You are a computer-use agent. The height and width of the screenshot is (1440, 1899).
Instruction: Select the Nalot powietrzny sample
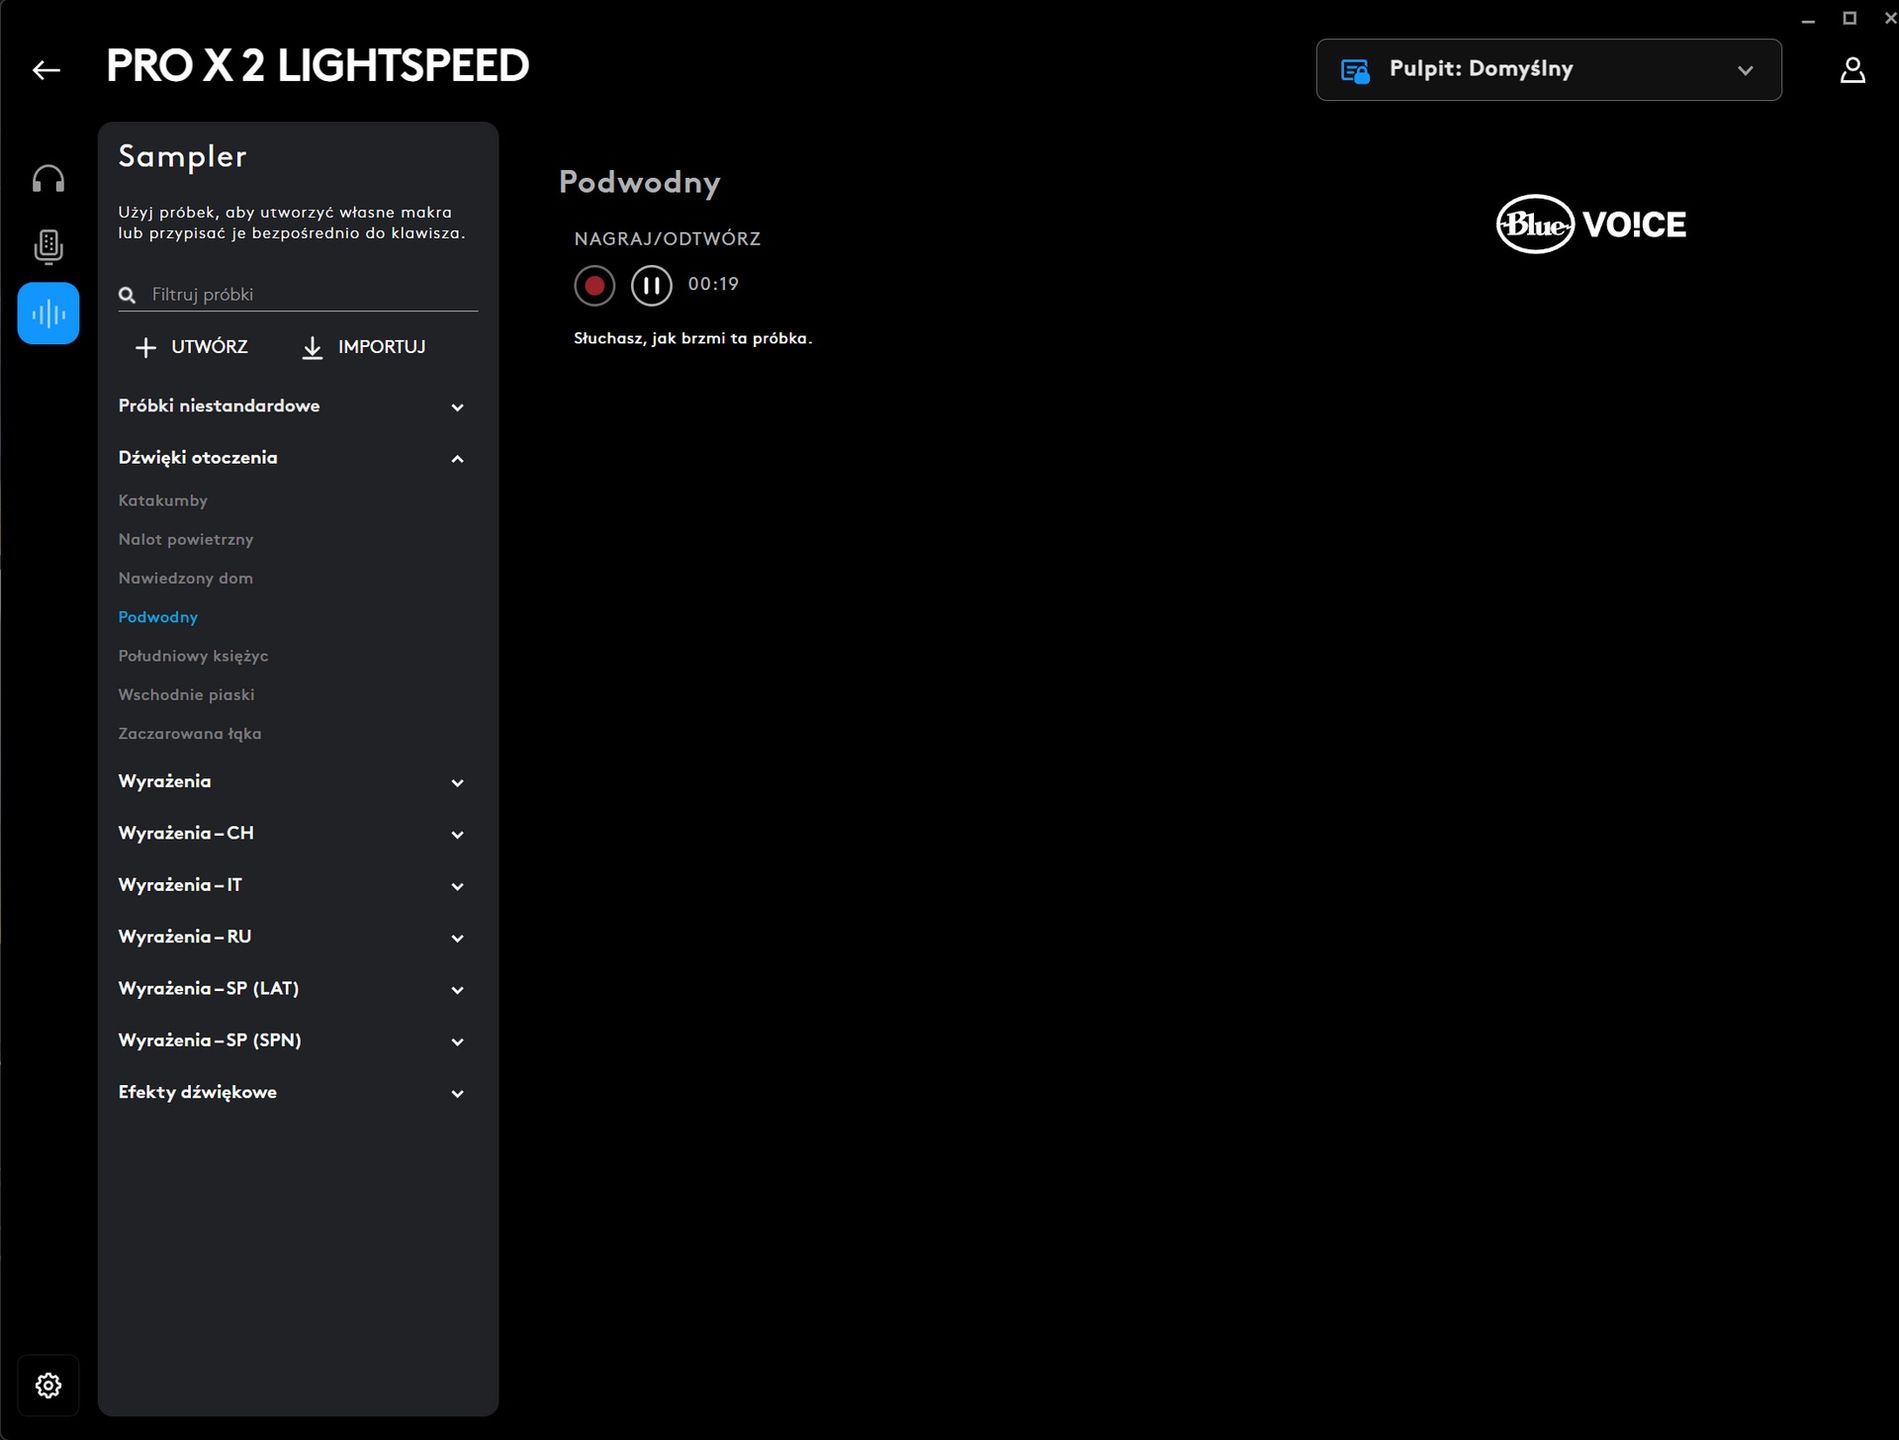click(186, 539)
